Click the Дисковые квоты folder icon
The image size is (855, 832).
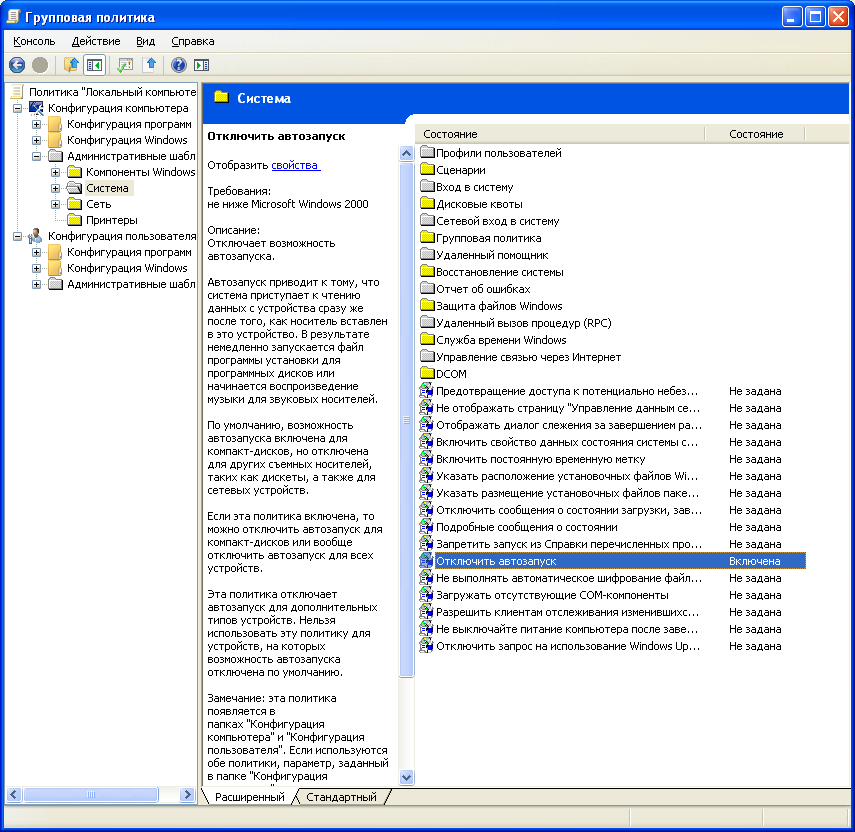click(427, 204)
